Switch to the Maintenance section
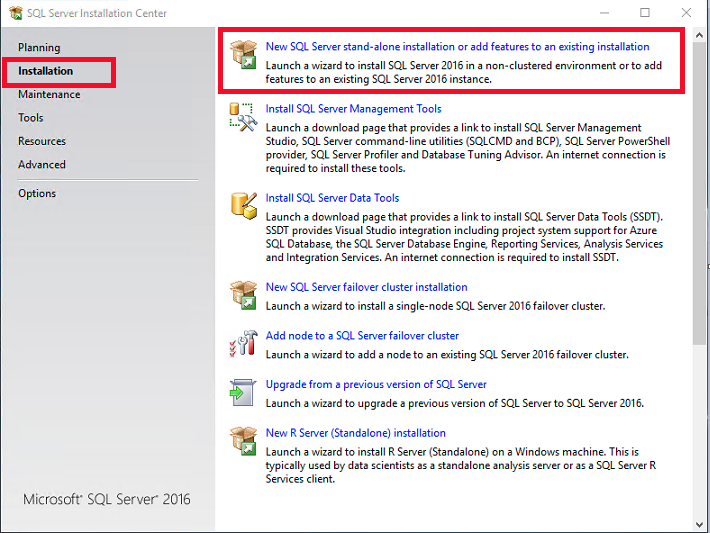Image resolution: width=710 pixels, height=533 pixels. (49, 94)
